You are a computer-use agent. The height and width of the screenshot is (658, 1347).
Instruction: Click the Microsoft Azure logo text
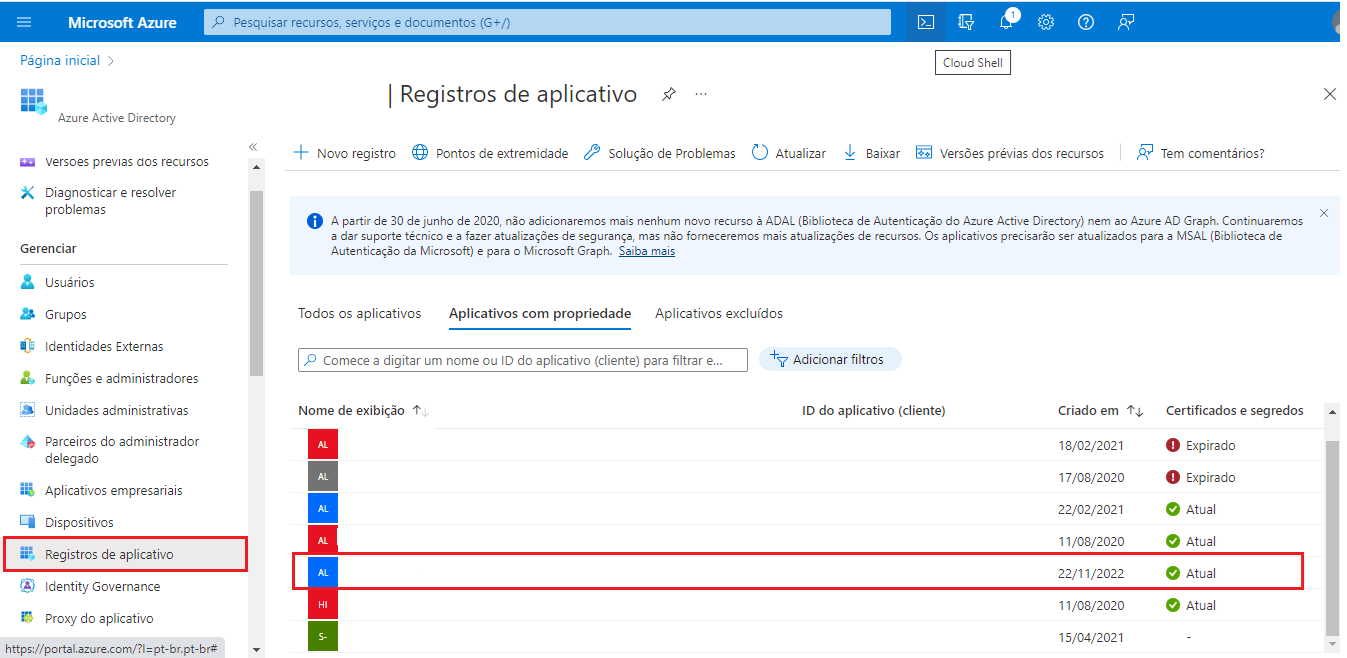[122, 22]
